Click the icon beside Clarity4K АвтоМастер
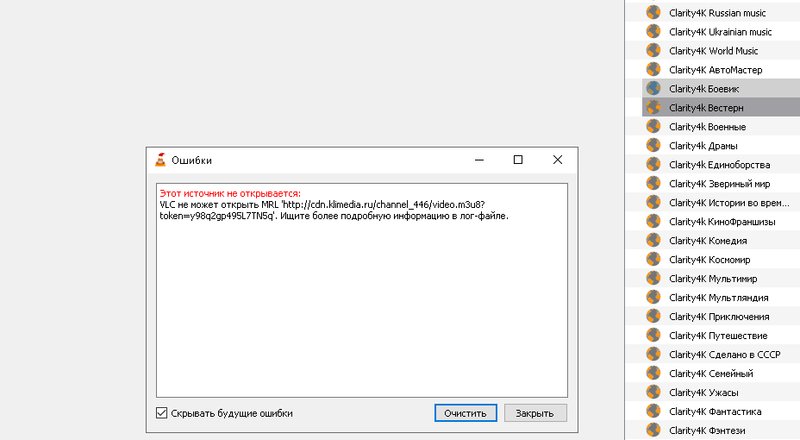This screenshot has height=440, width=800. click(654, 70)
